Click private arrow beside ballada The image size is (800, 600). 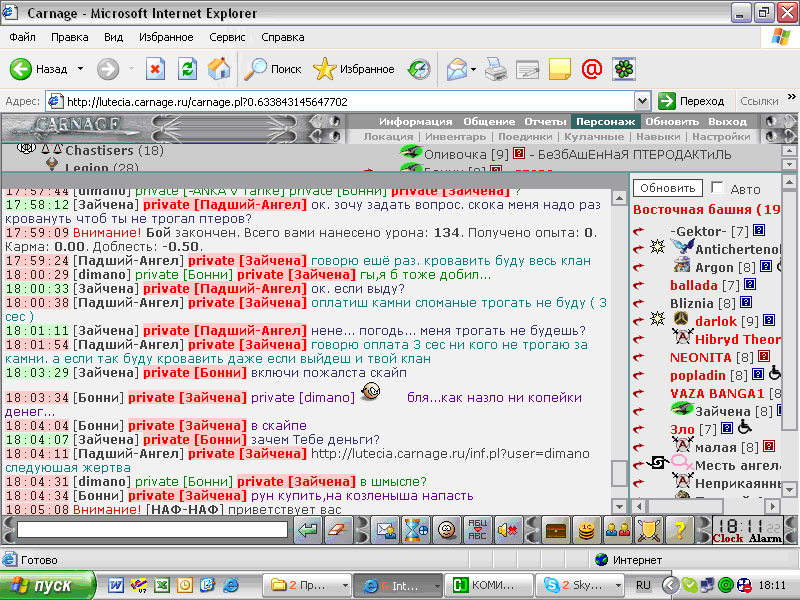click(638, 285)
